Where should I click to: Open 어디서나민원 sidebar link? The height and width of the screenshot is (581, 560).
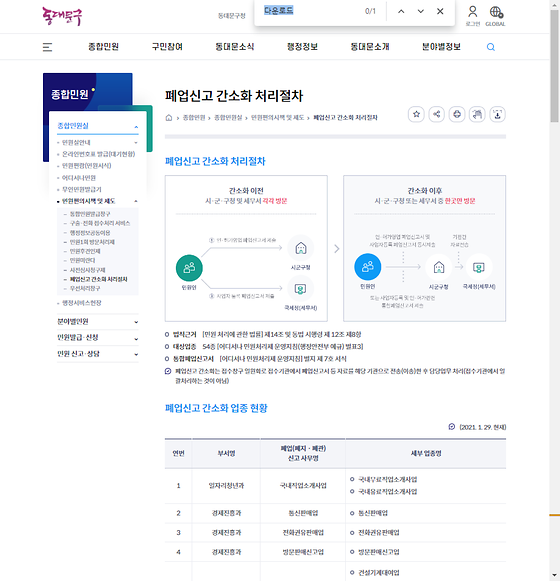(x=79, y=178)
